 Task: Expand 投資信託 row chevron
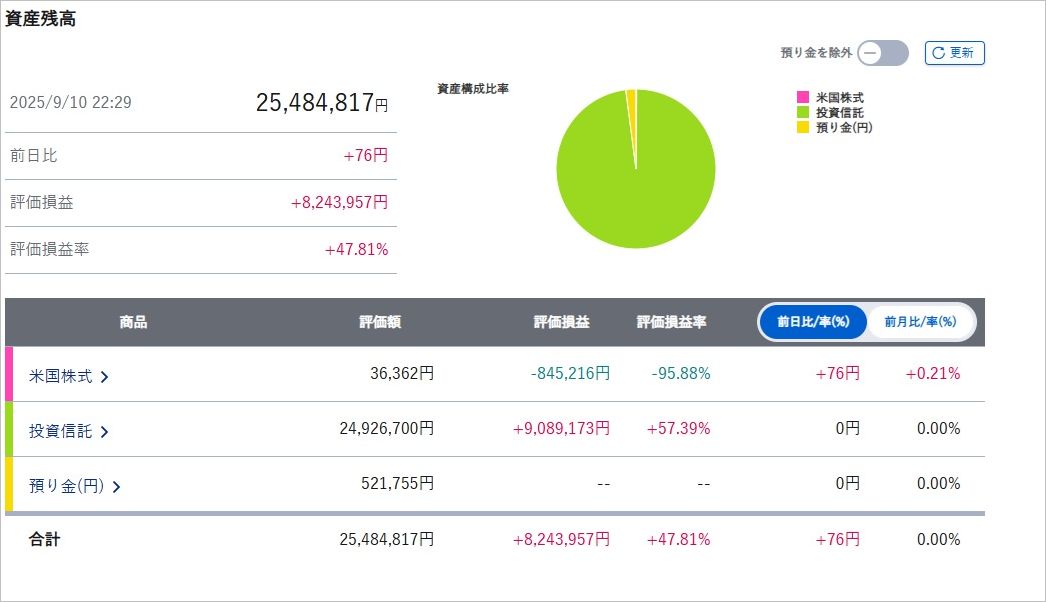104,432
